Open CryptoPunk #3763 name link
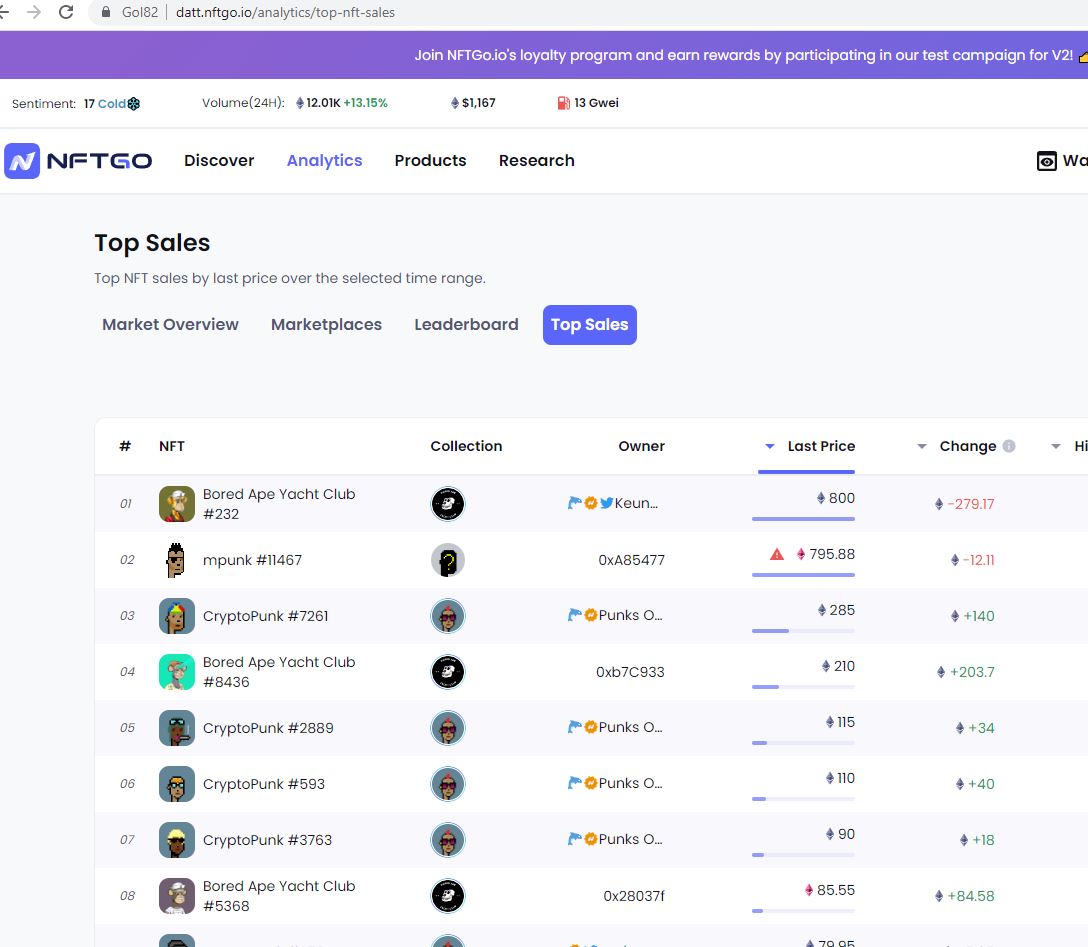The height and width of the screenshot is (947, 1088). tap(267, 840)
